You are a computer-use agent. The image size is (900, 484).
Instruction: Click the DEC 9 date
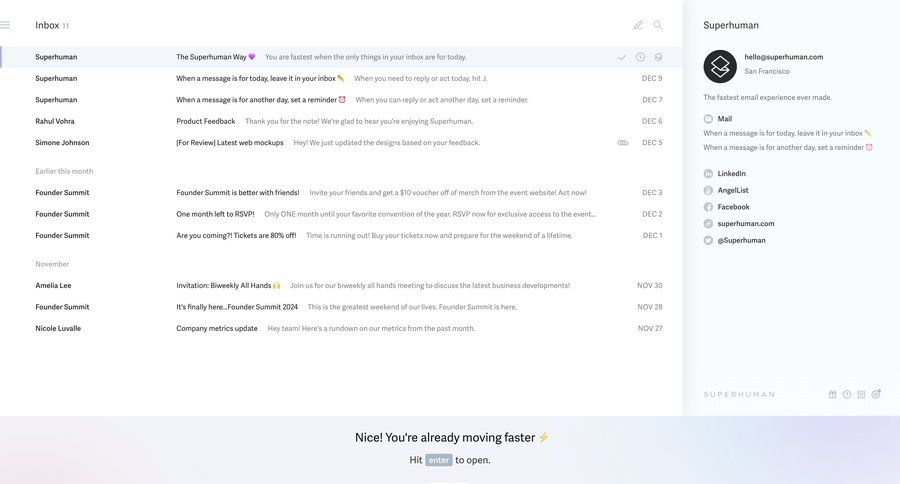click(652, 78)
